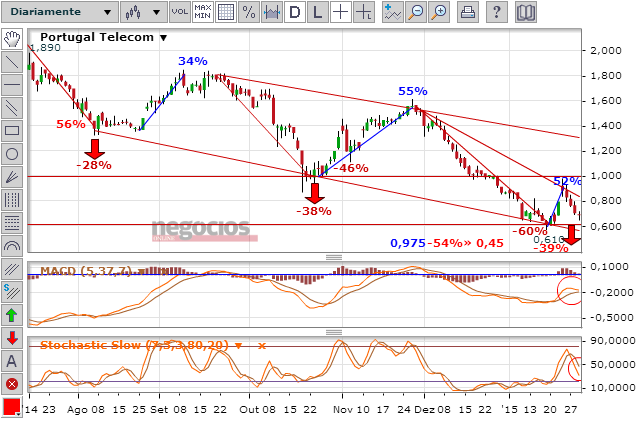Select the triple diagonal lines tool

(12, 269)
